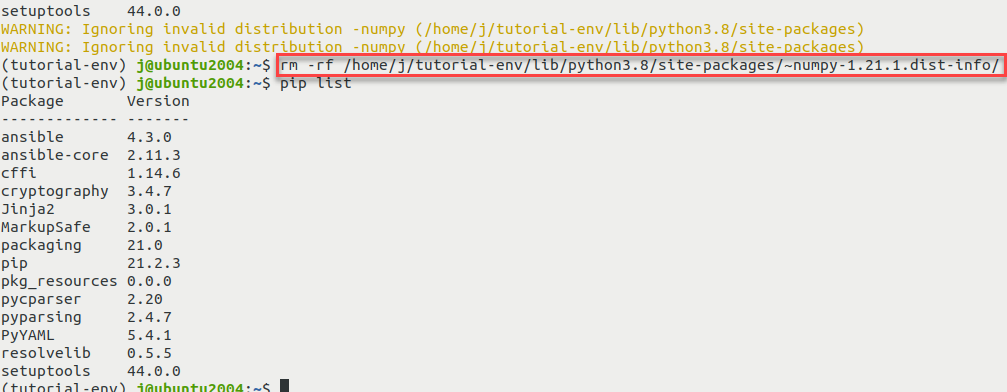Screen dimensions: 1007x392
Task: Click the highlighted rm -rf command text
Action: pos(640,65)
